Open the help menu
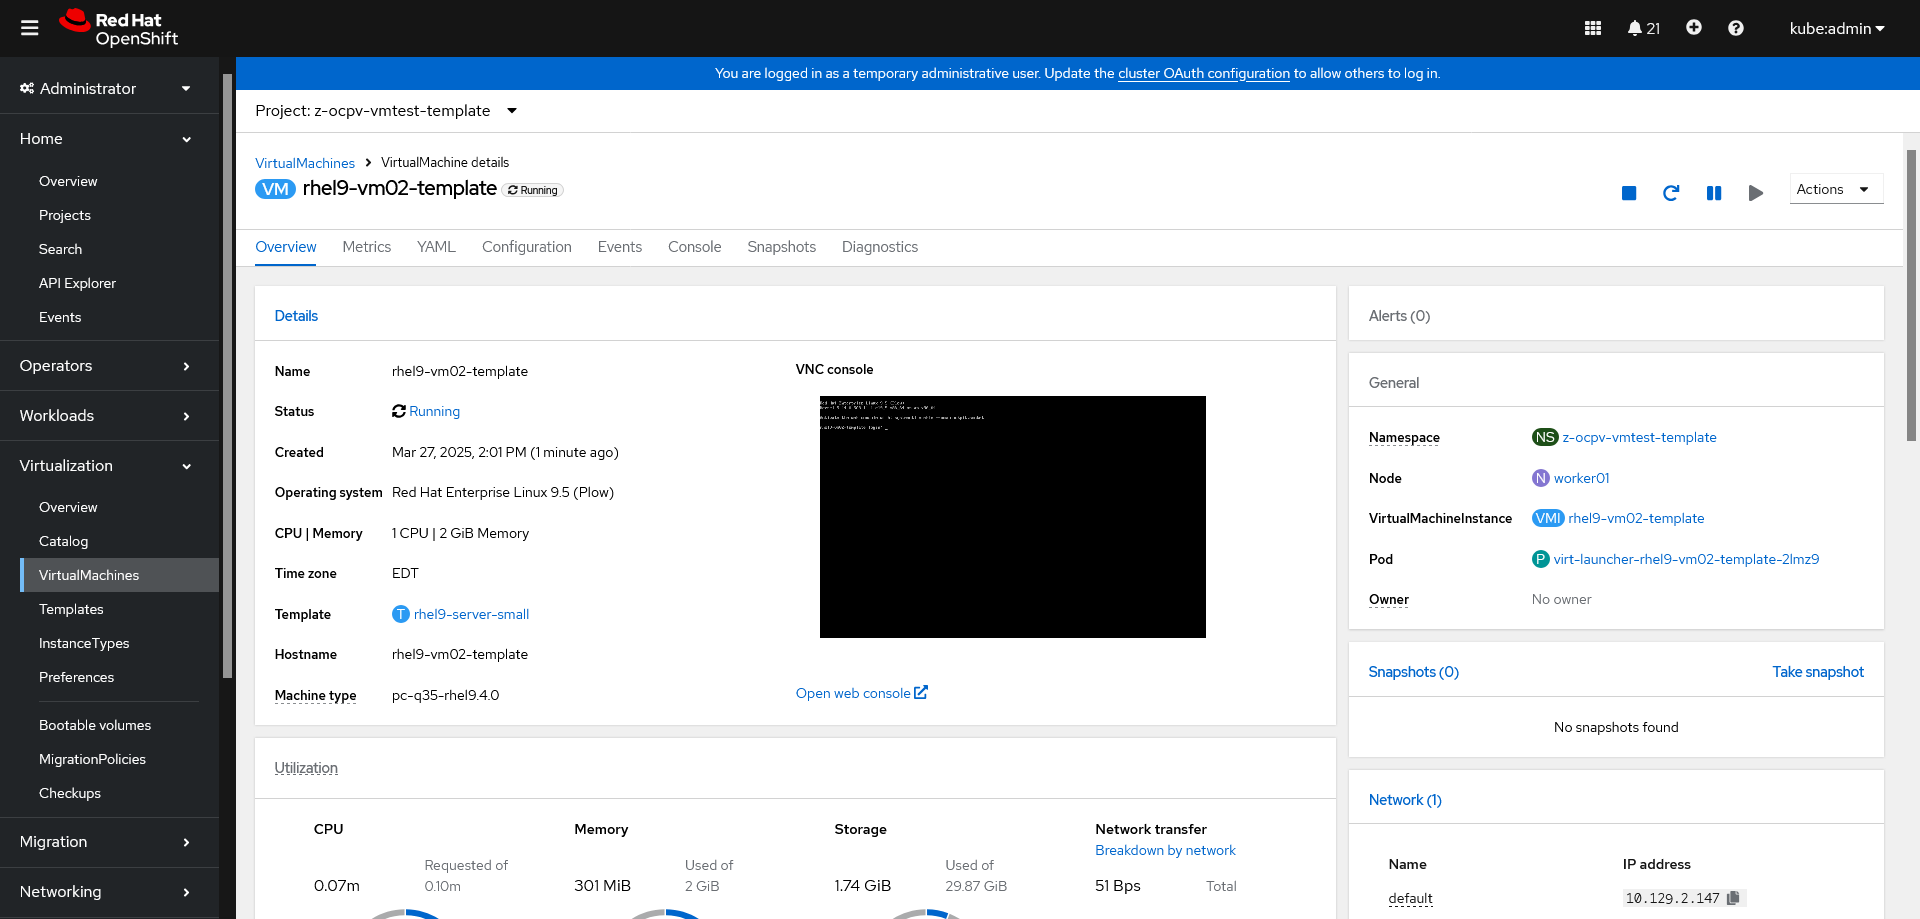1920x919 pixels. (x=1736, y=28)
